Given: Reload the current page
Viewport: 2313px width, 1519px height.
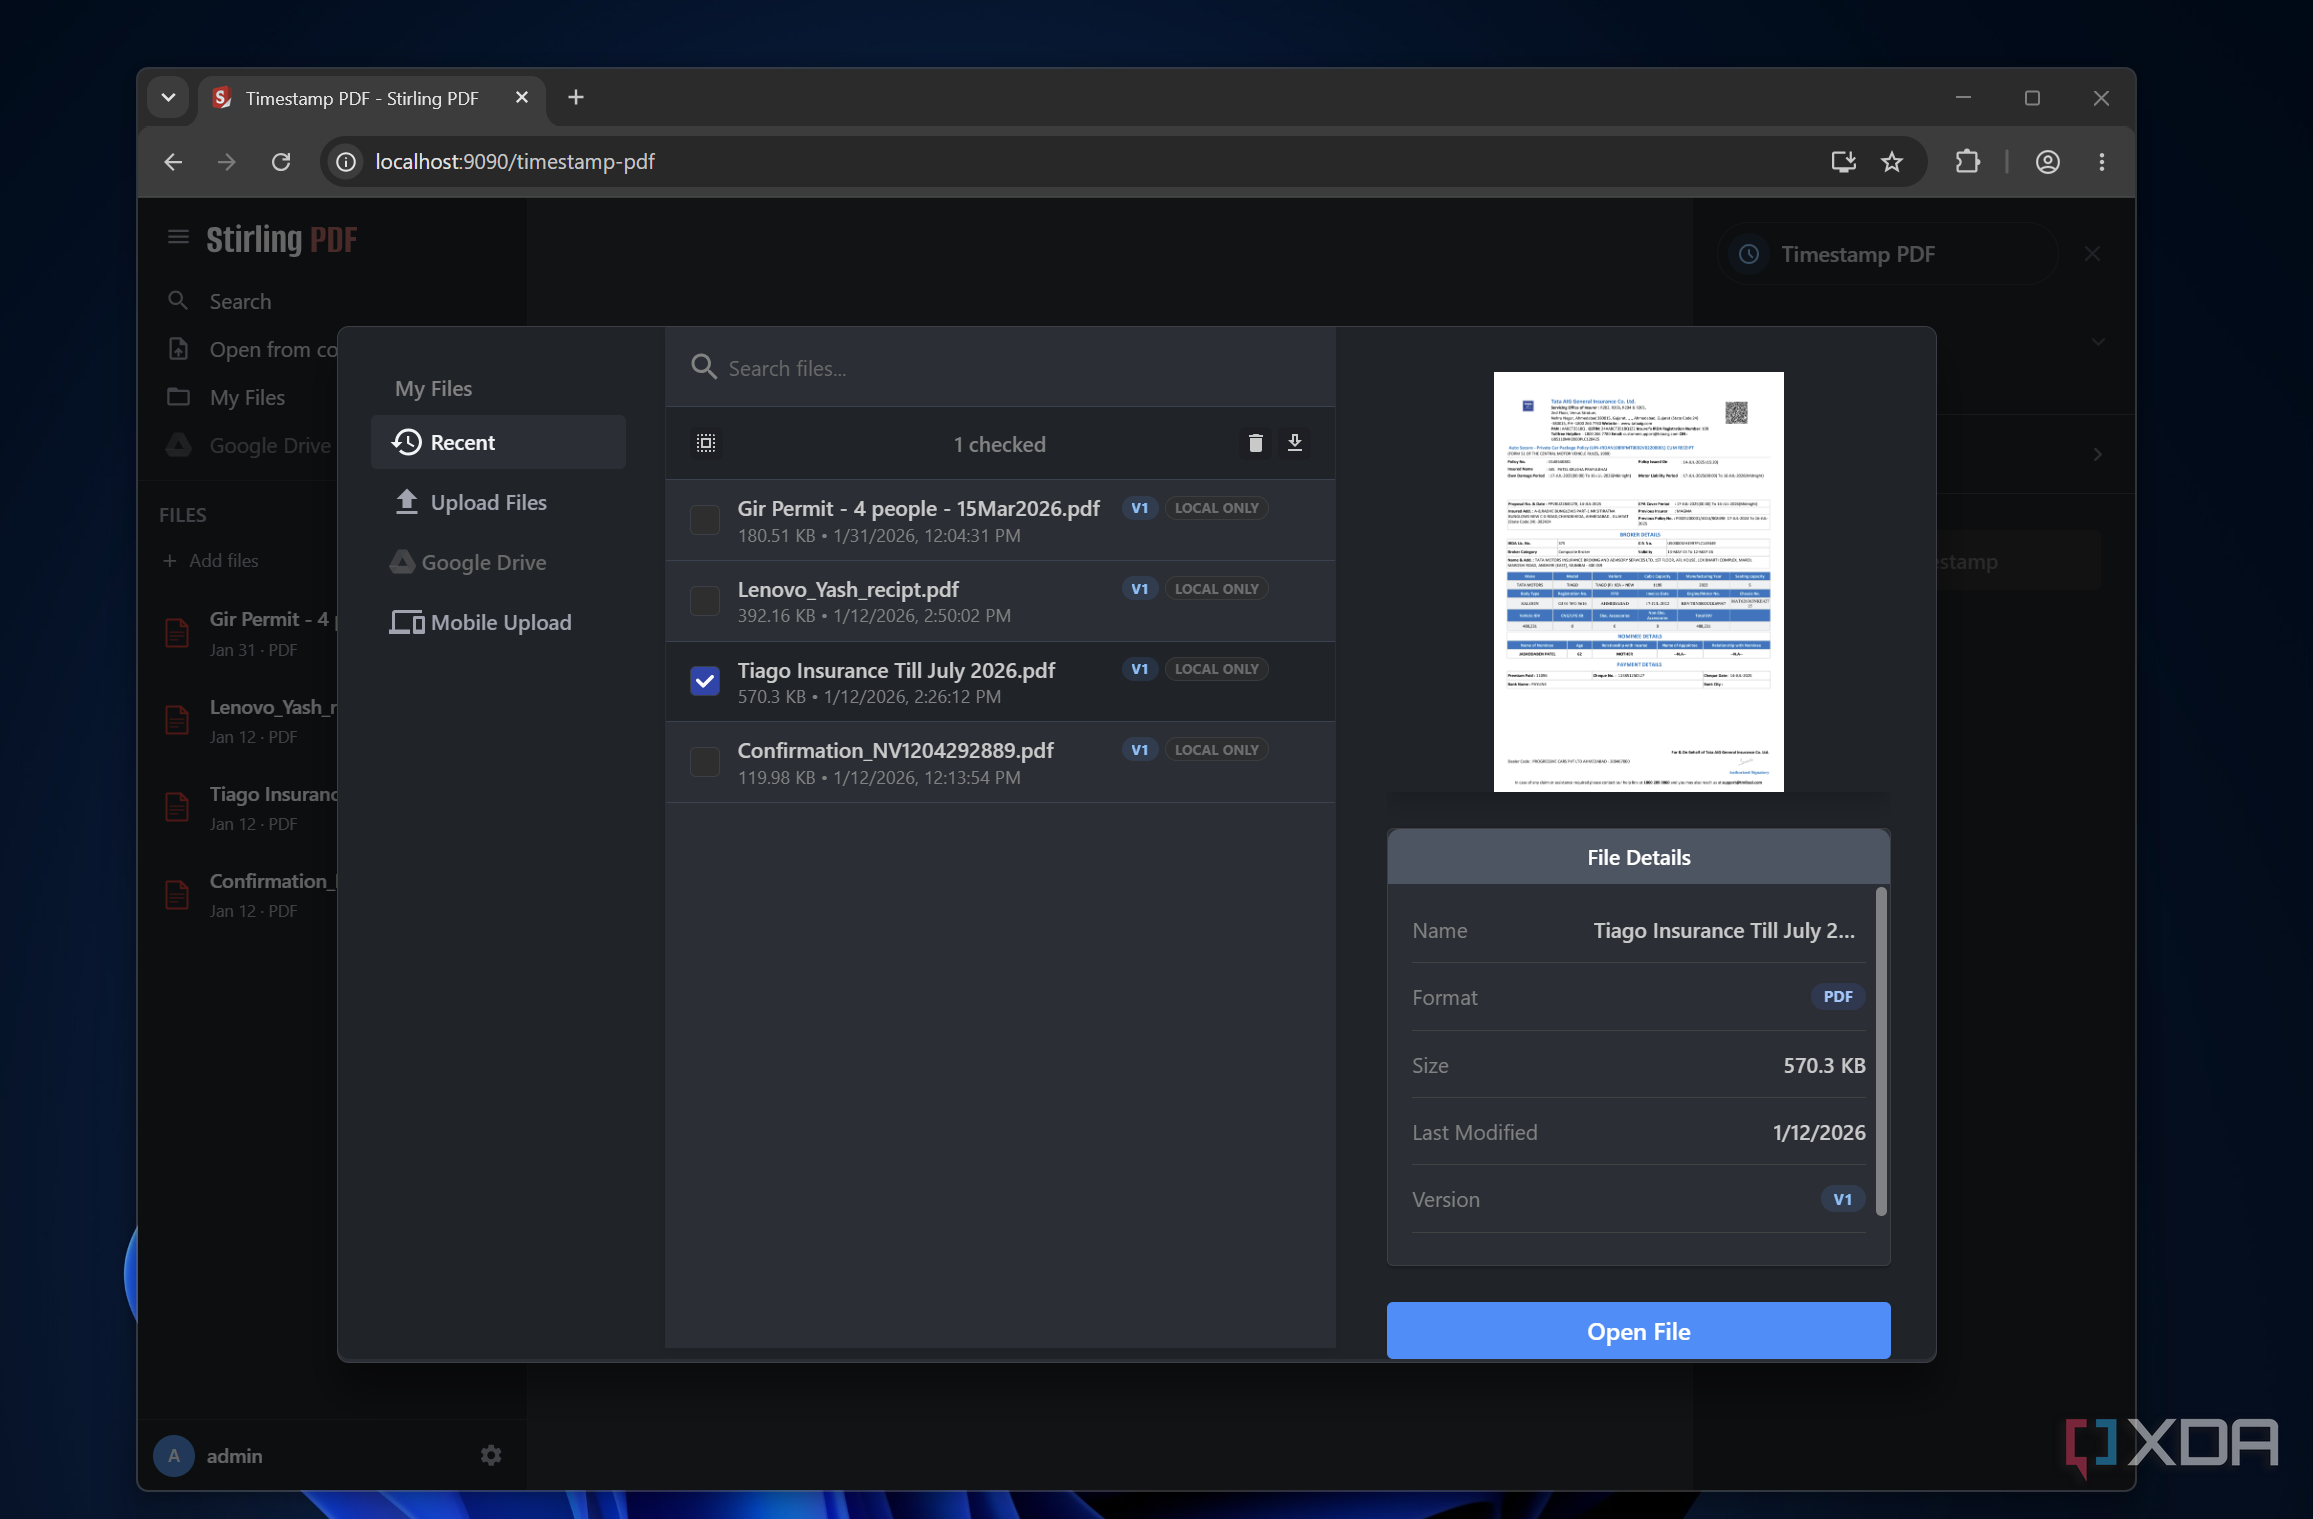Looking at the screenshot, I should 281,161.
